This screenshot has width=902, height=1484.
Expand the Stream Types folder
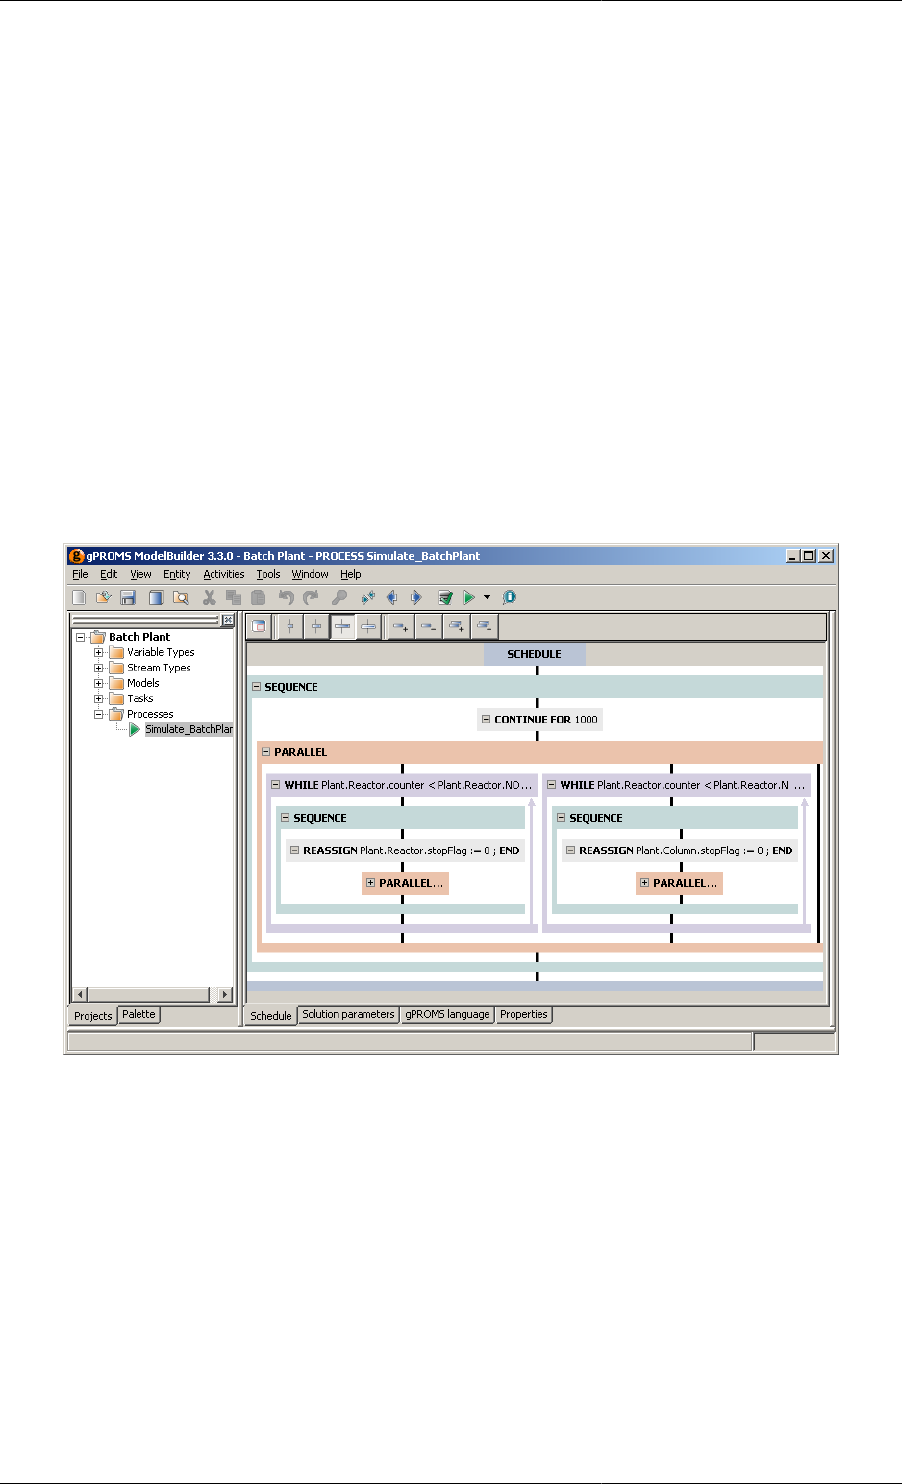99,668
